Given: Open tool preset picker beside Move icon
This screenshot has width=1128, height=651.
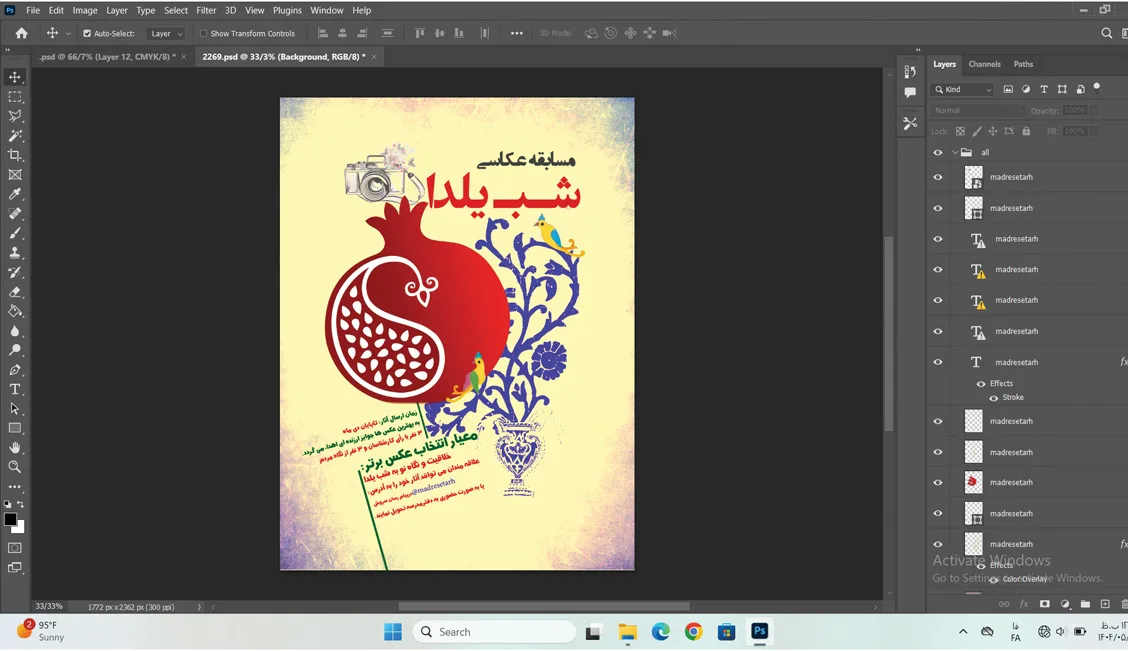Looking at the screenshot, I should (68, 33).
